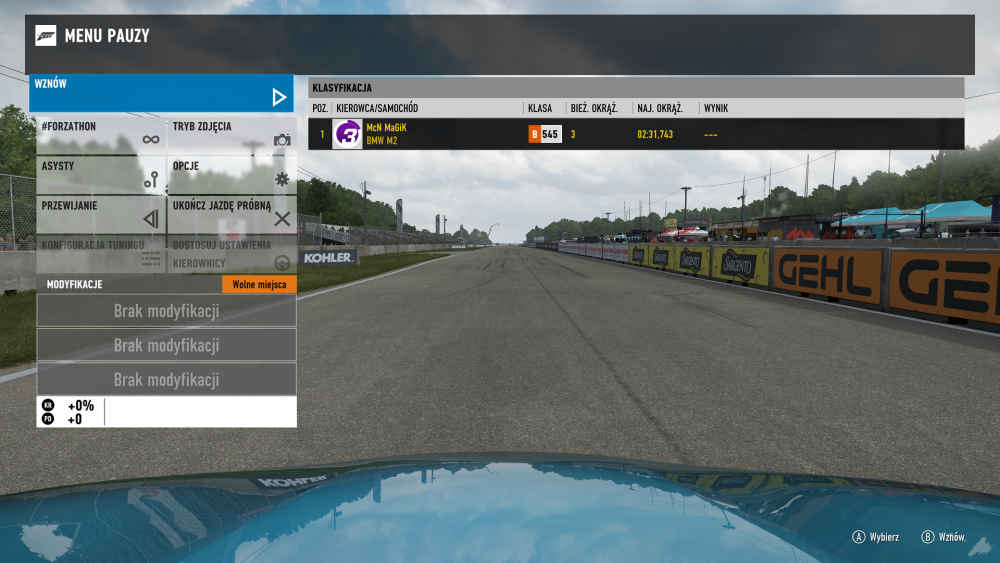Click the Klasa column header
Screen dimensions: 1000x563
540,108
